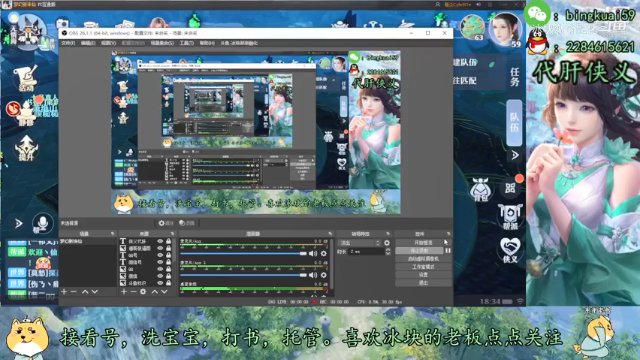Increase transition duration with stepper arrow
Image resolution: width=640 pixels, height=360 pixels.
click(x=388, y=250)
